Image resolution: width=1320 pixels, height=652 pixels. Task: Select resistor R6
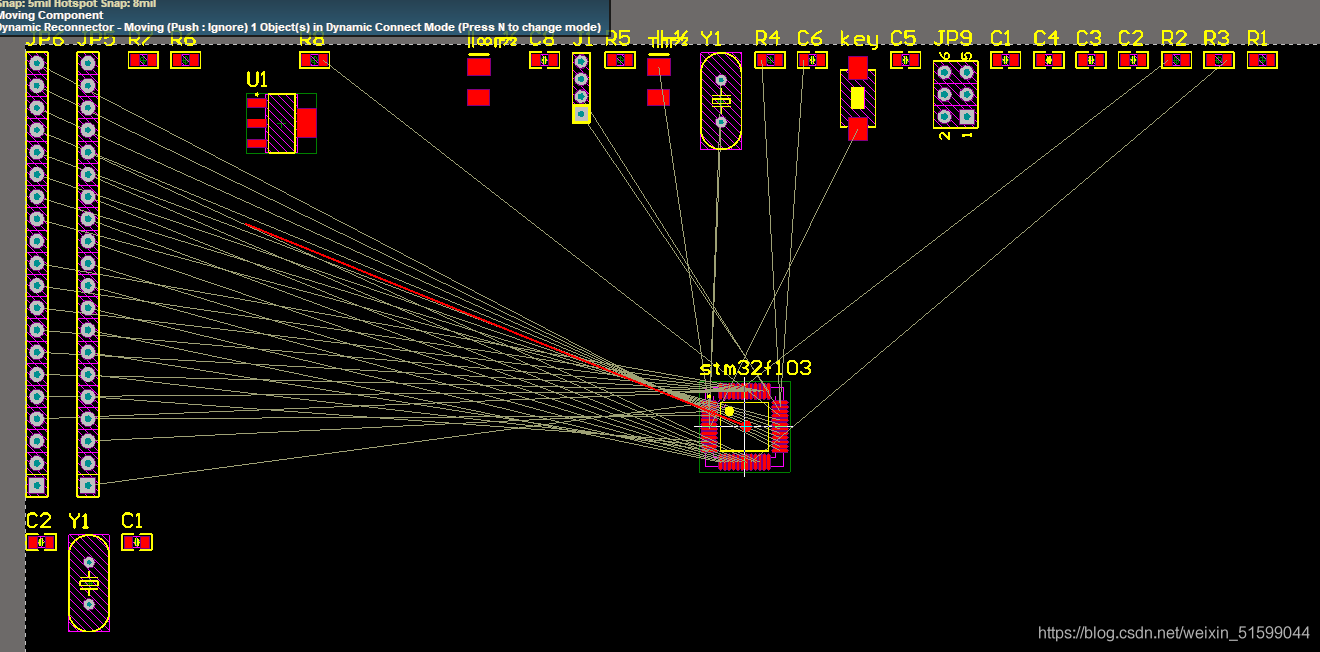[x=185, y=60]
